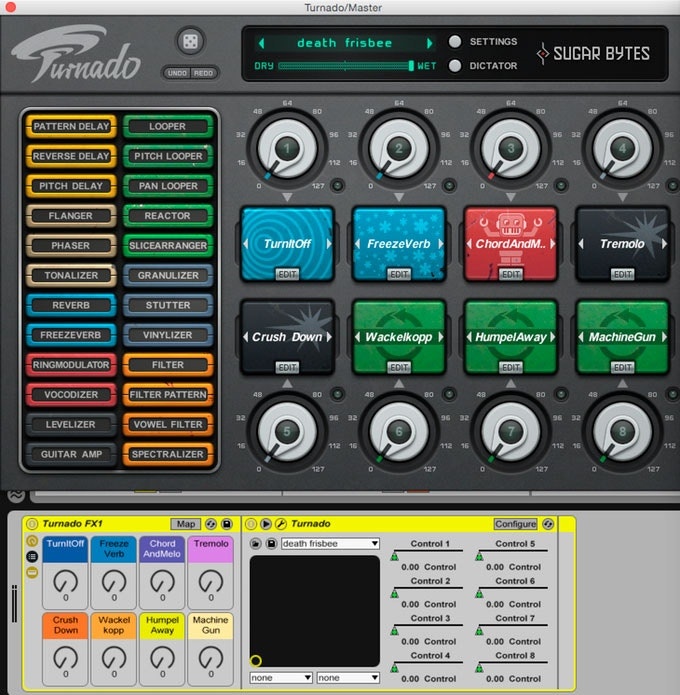Toggle the small LED beside knob 5
Screen dimensions: 680x695
(338, 394)
